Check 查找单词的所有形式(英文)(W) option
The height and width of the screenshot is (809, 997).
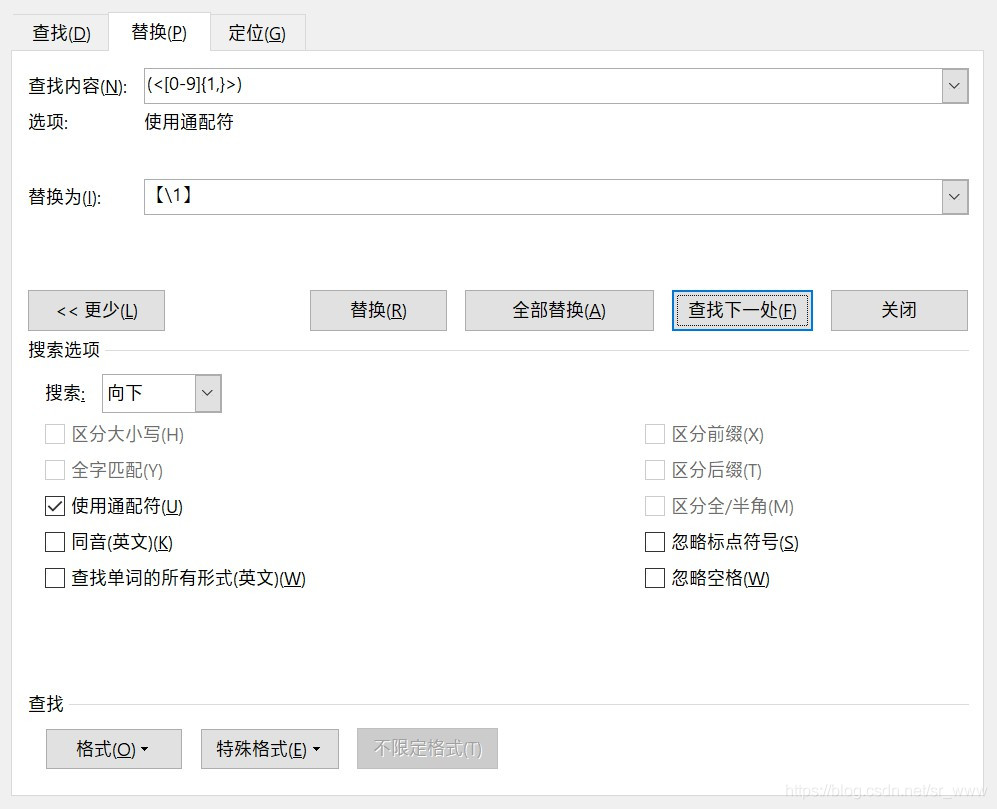tap(55, 578)
